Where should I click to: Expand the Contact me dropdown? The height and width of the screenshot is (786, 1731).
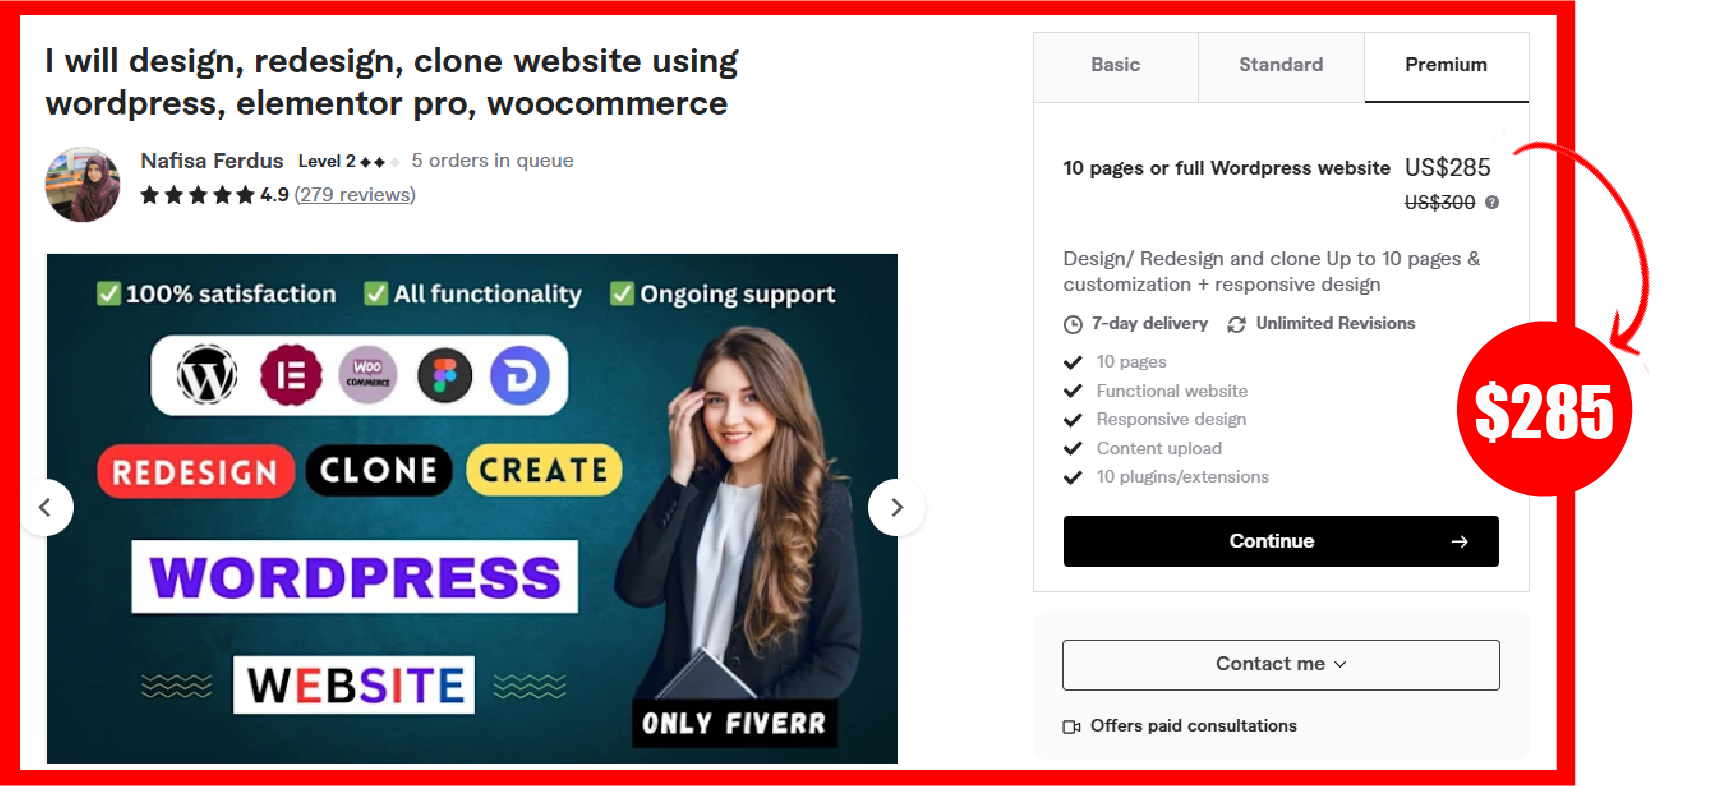point(1281,665)
